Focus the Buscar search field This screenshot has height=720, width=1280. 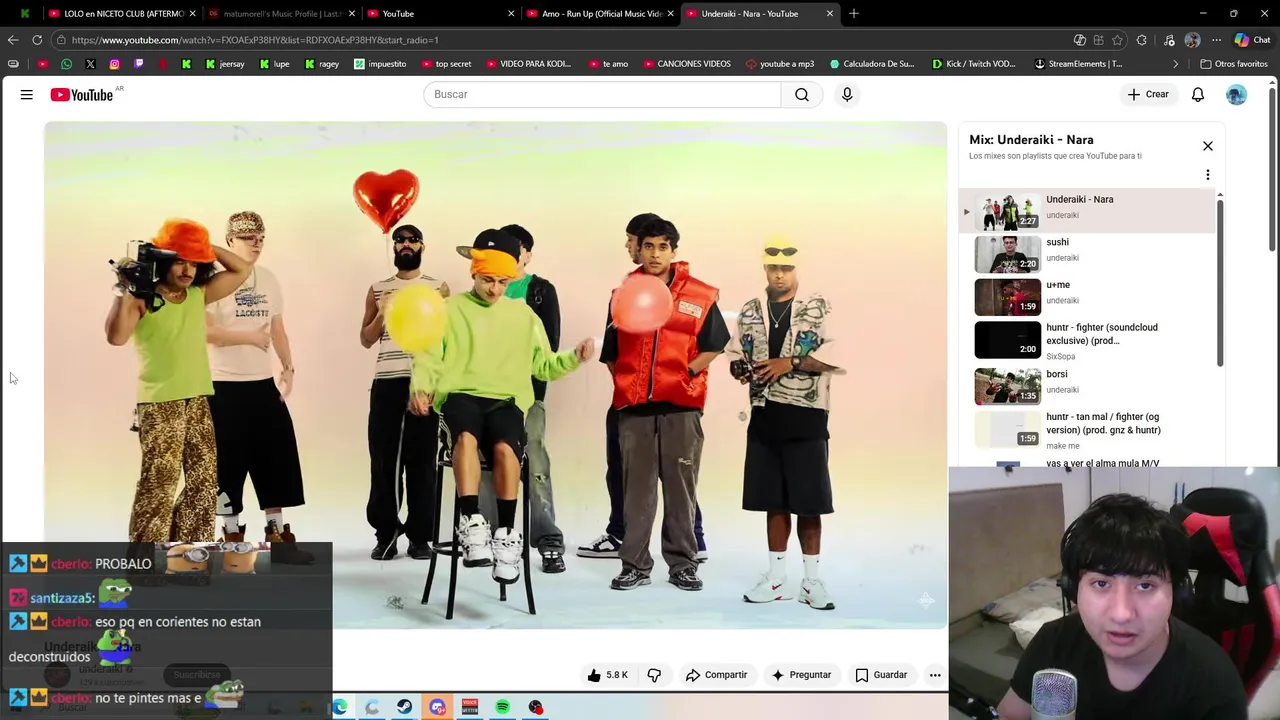click(602, 94)
